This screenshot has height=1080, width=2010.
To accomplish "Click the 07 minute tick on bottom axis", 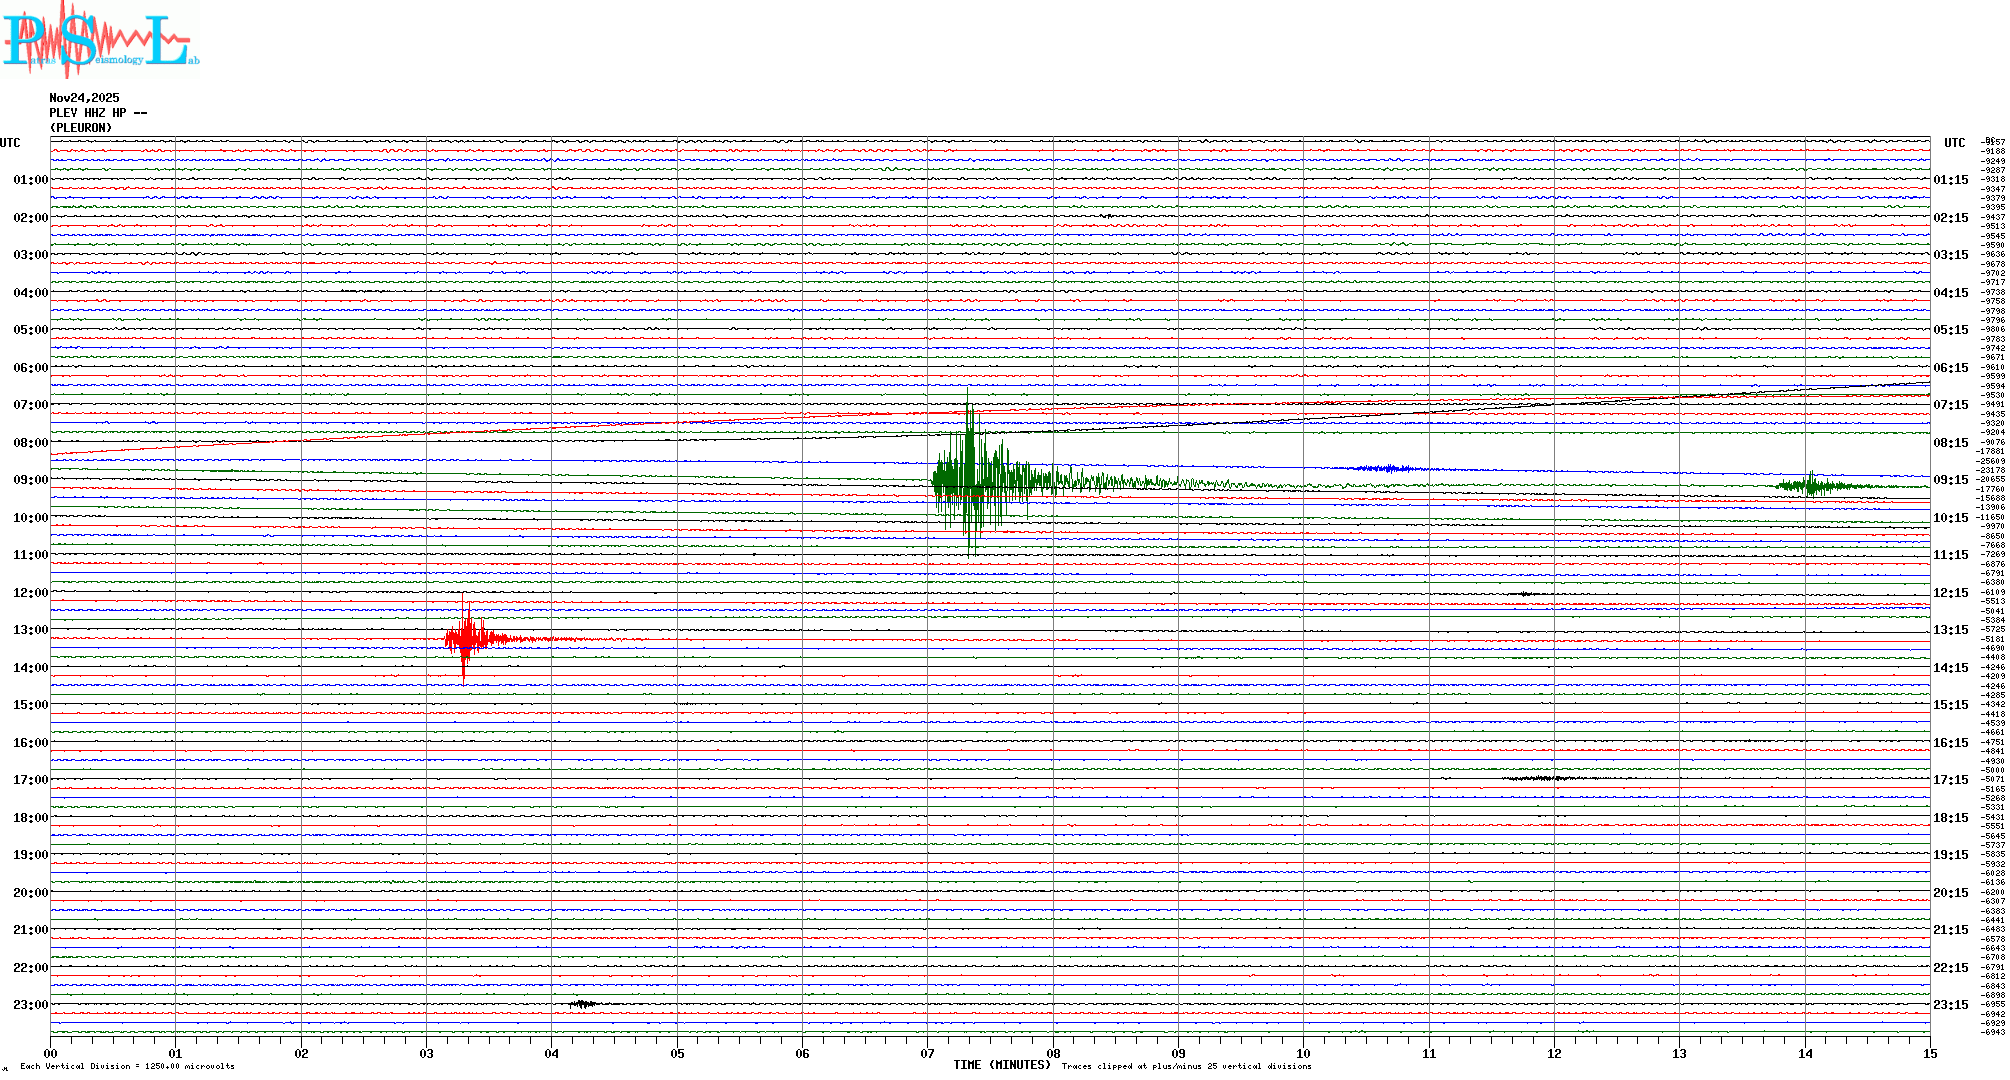I will [x=927, y=1053].
